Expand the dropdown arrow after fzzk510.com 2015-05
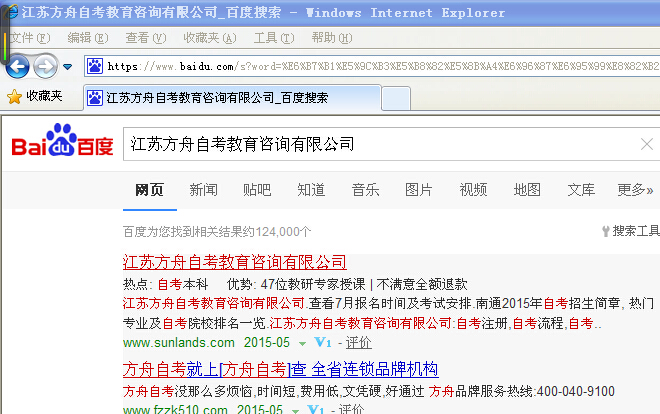This screenshot has height=414, width=660. (295, 411)
